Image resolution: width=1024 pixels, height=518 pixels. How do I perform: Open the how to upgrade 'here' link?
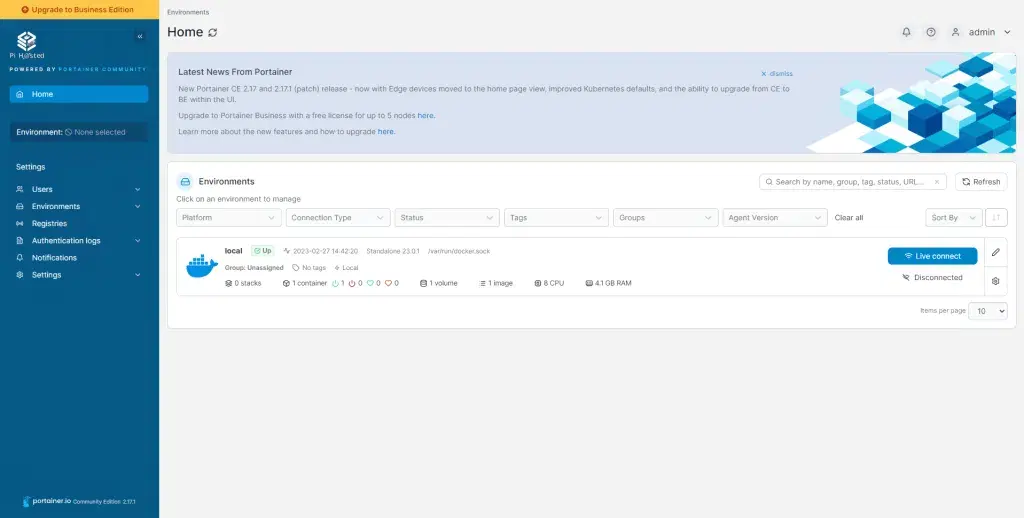(385, 131)
